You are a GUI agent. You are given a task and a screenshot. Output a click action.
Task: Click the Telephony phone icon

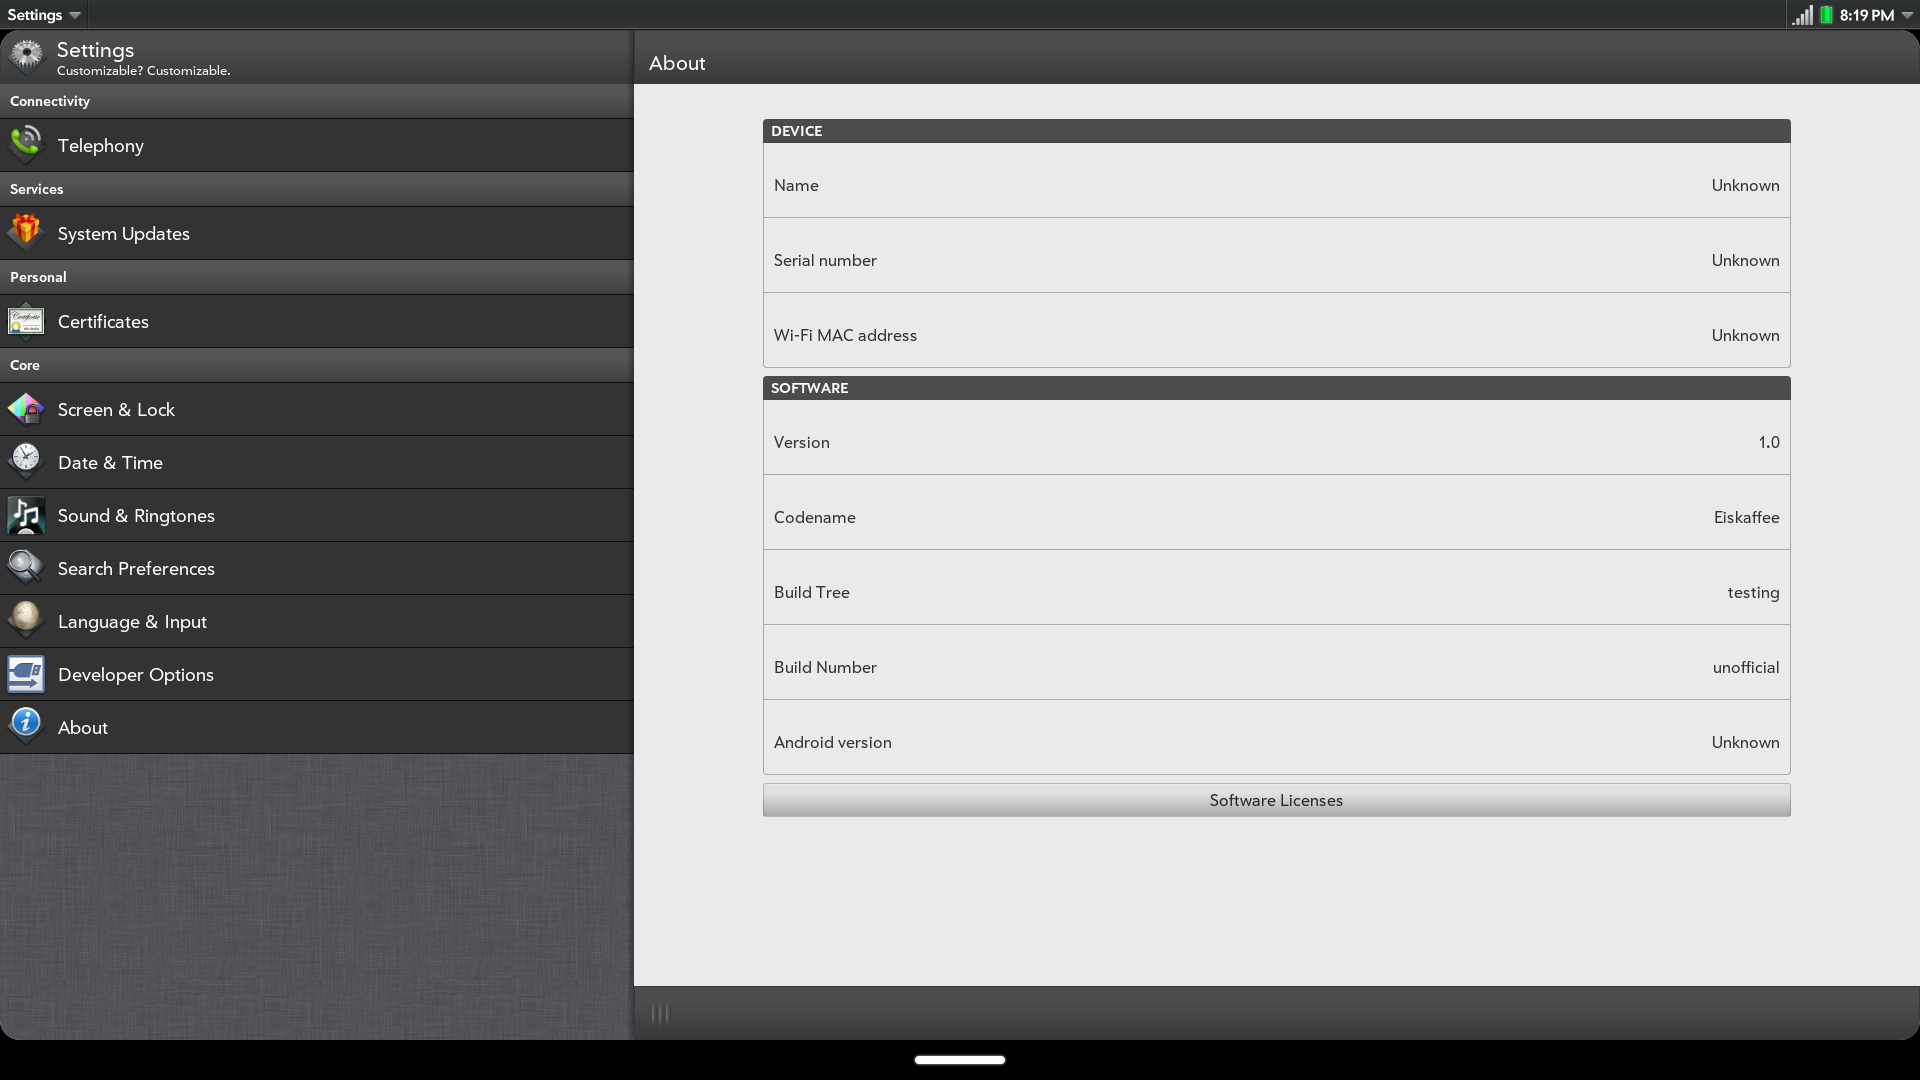[26, 145]
